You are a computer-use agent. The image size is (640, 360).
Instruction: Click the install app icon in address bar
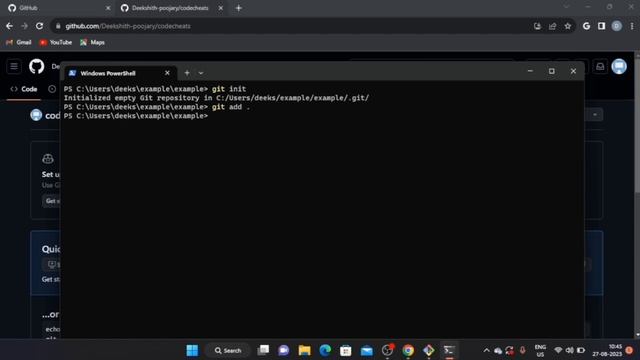pos(538,26)
